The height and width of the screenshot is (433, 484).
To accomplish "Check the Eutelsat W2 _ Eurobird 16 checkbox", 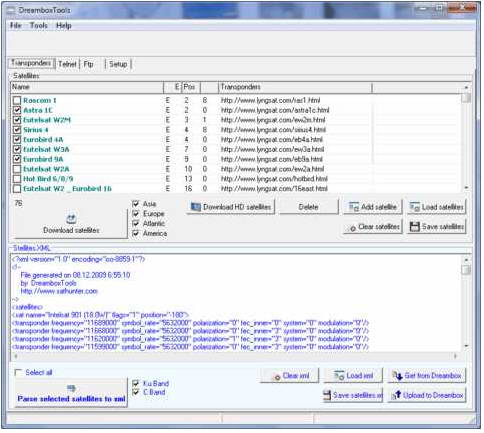I will (17, 189).
